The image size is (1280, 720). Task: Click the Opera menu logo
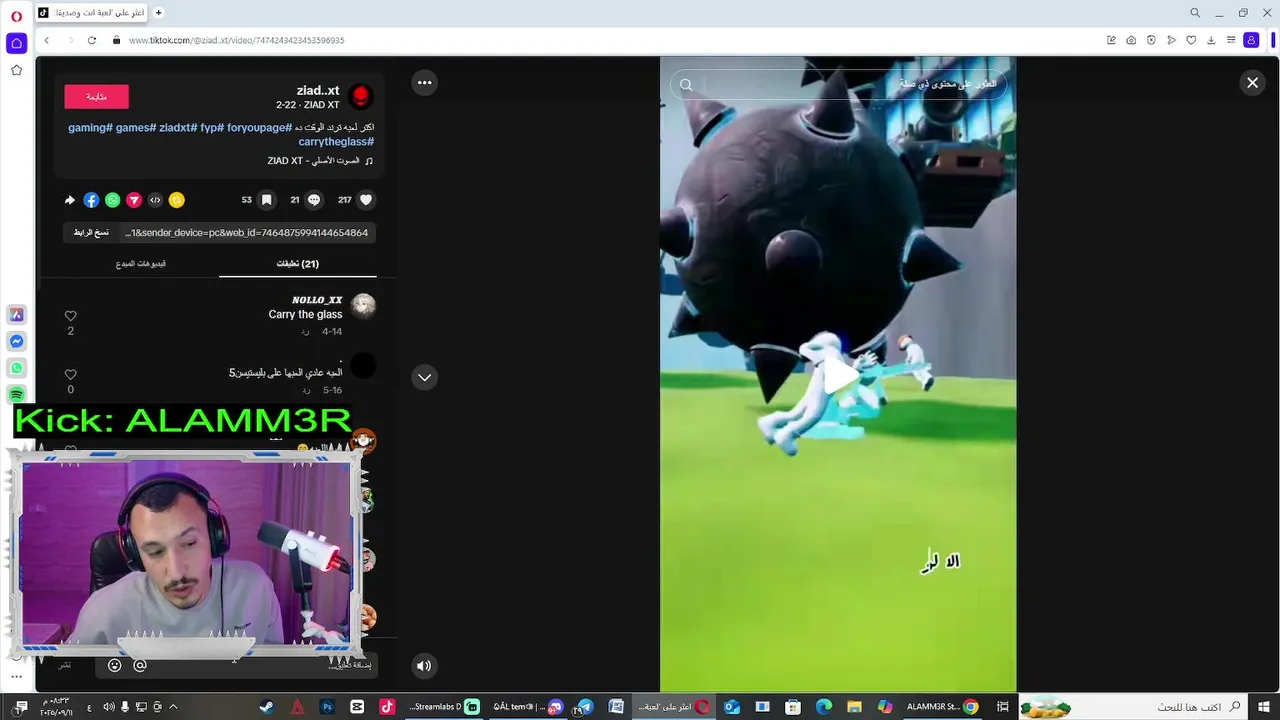click(x=16, y=16)
